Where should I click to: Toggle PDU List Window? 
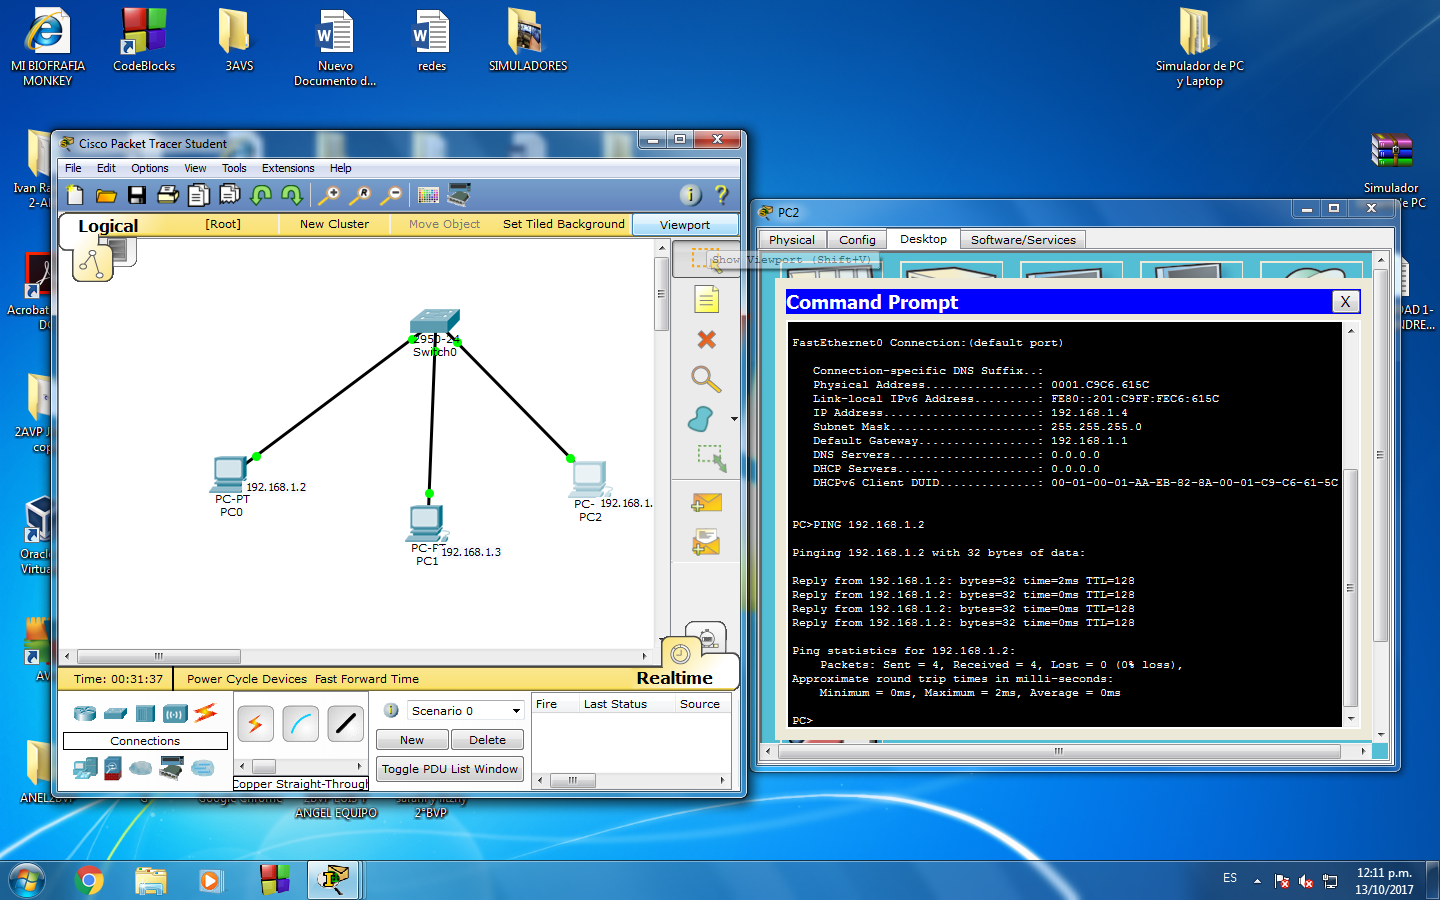(449, 769)
